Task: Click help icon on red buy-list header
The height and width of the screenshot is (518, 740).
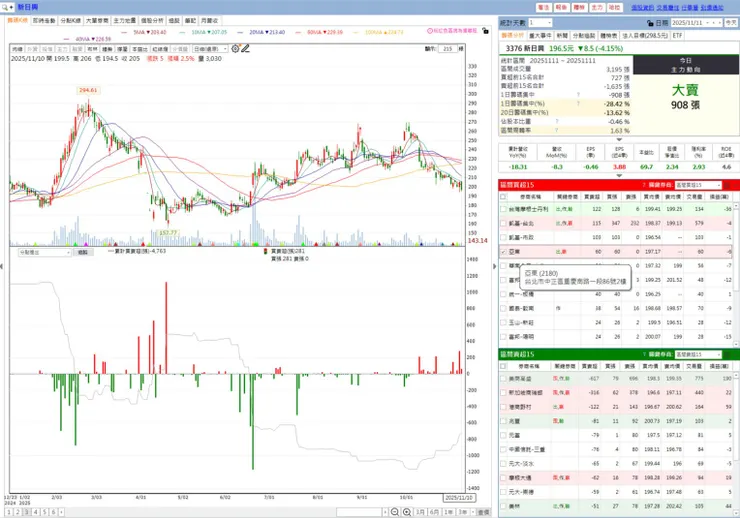Action: [x=644, y=184]
